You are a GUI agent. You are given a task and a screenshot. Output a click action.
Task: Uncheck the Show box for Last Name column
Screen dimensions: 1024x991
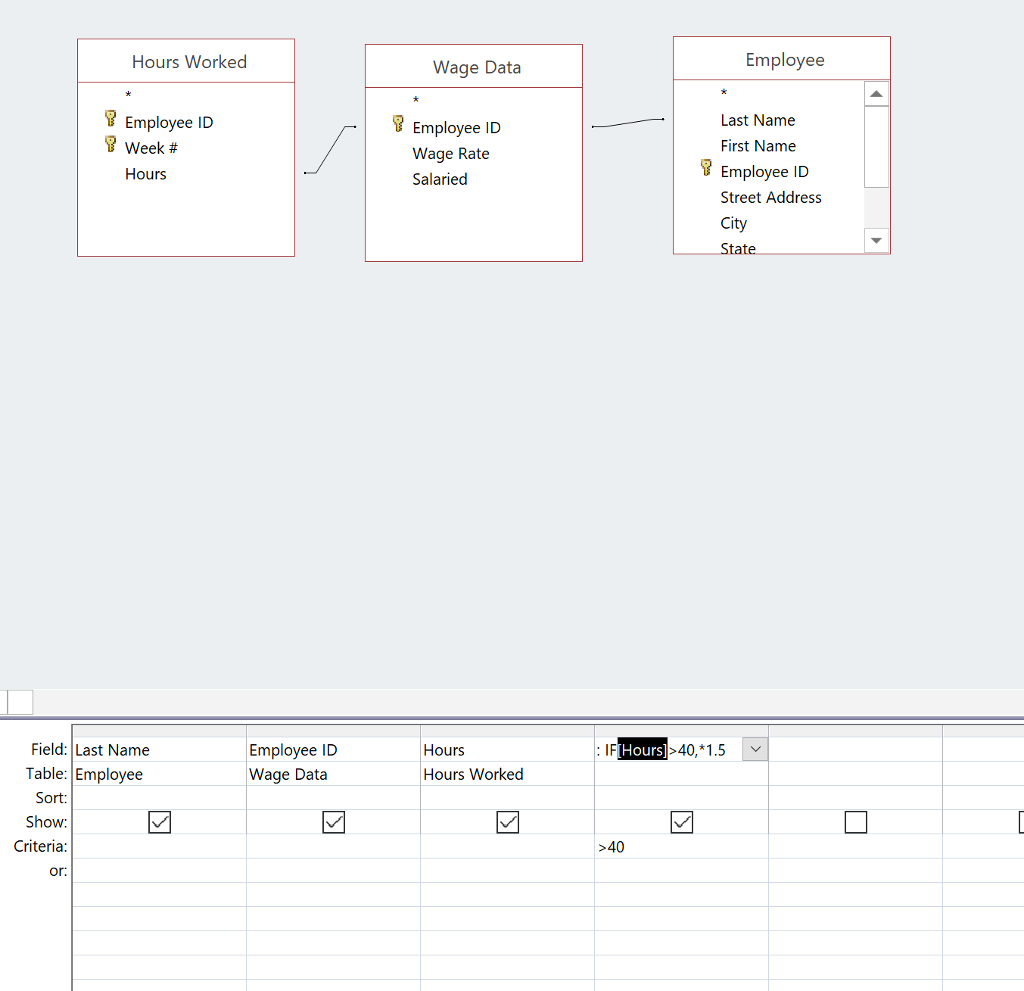159,822
